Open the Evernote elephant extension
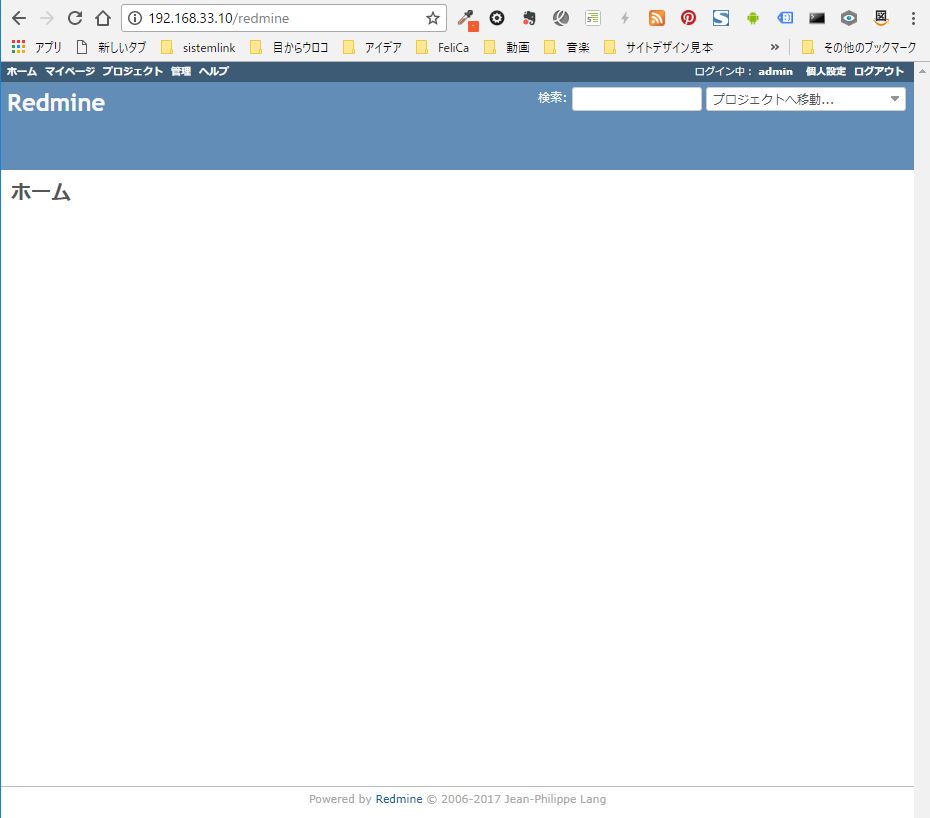The width and height of the screenshot is (930, 818). point(529,18)
